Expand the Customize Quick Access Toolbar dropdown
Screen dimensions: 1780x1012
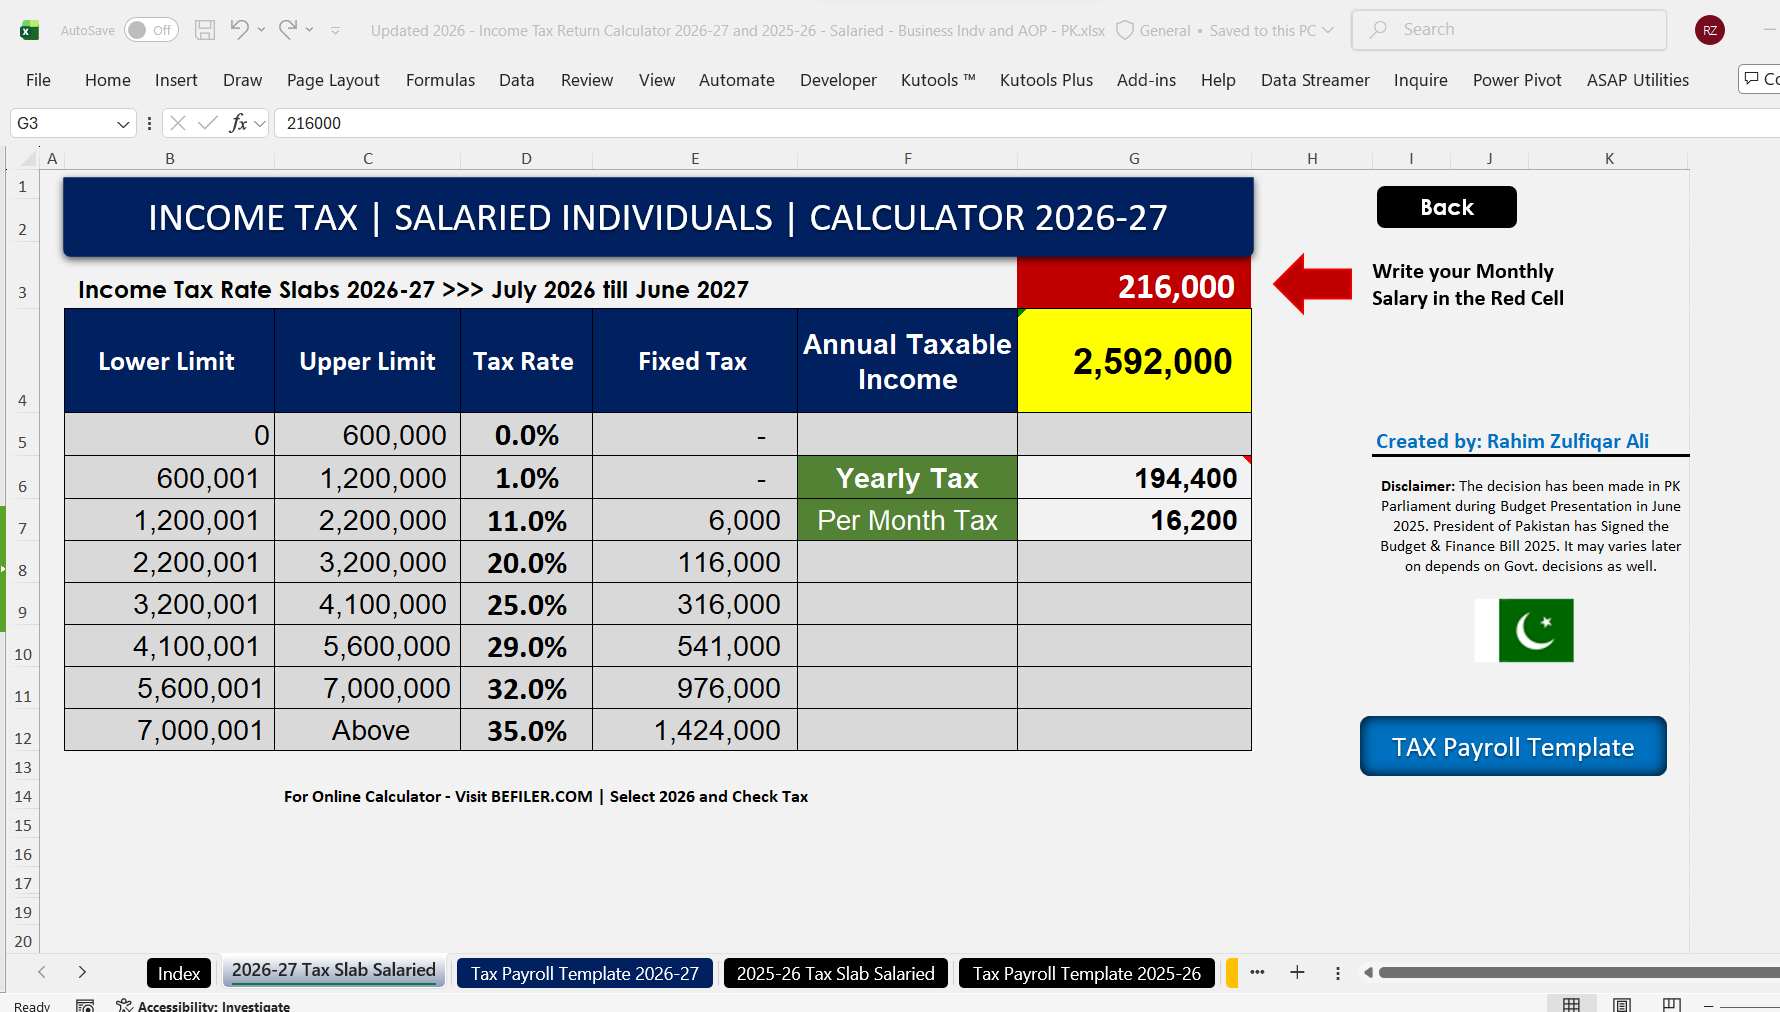click(335, 31)
